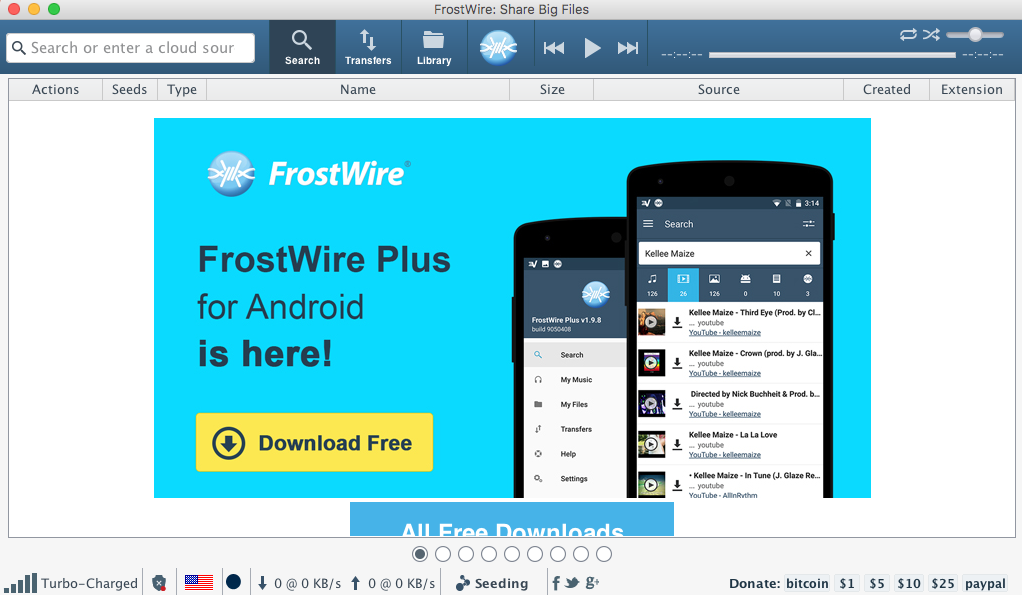Open the Library section
The height and width of the screenshot is (595, 1022).
click(433, 46)
